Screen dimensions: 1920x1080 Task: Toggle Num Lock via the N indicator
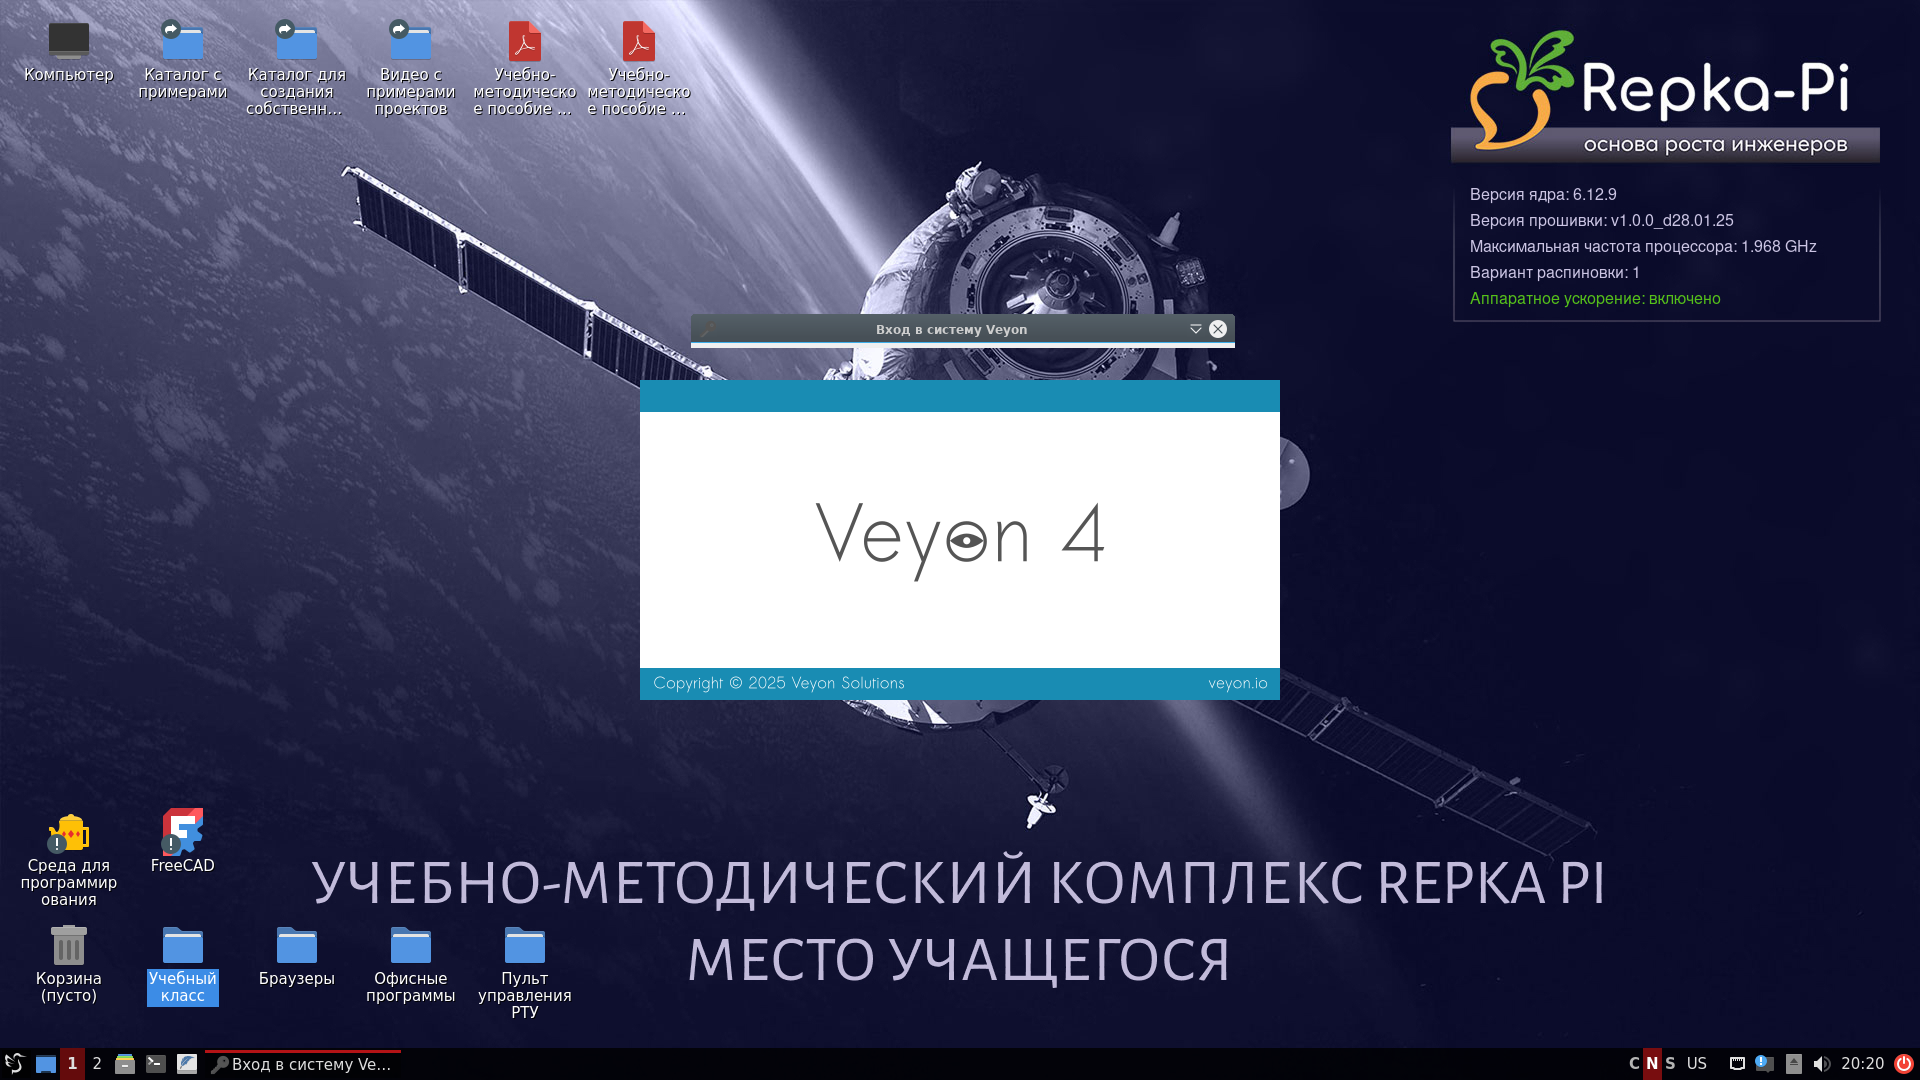[x=1654, y=1063]
